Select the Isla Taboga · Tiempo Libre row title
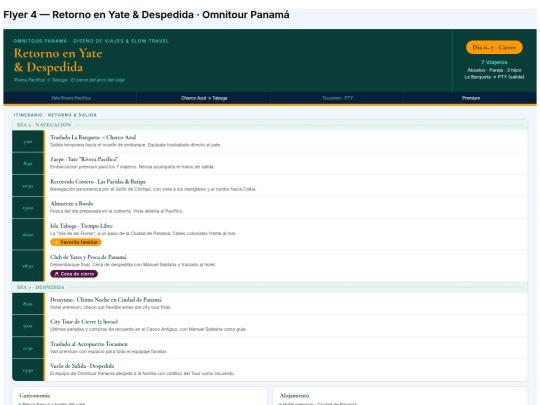The height and width of the screenshot is (405, 540). [x=81, y=226]
